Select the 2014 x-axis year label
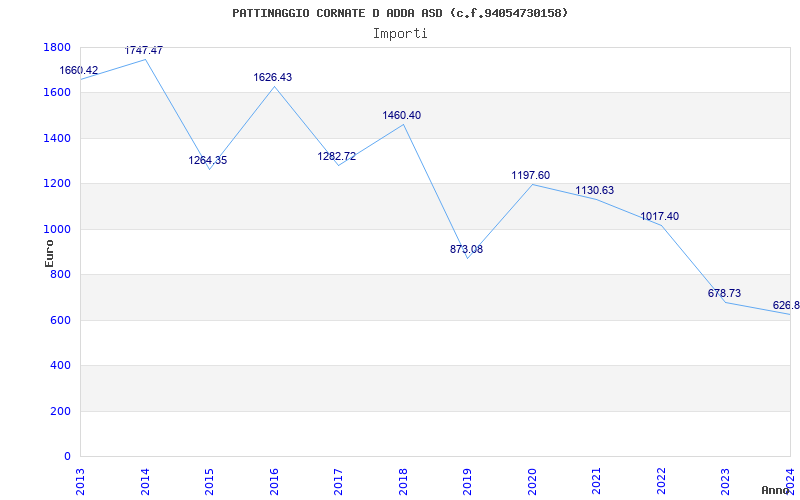 coord(145,479)
